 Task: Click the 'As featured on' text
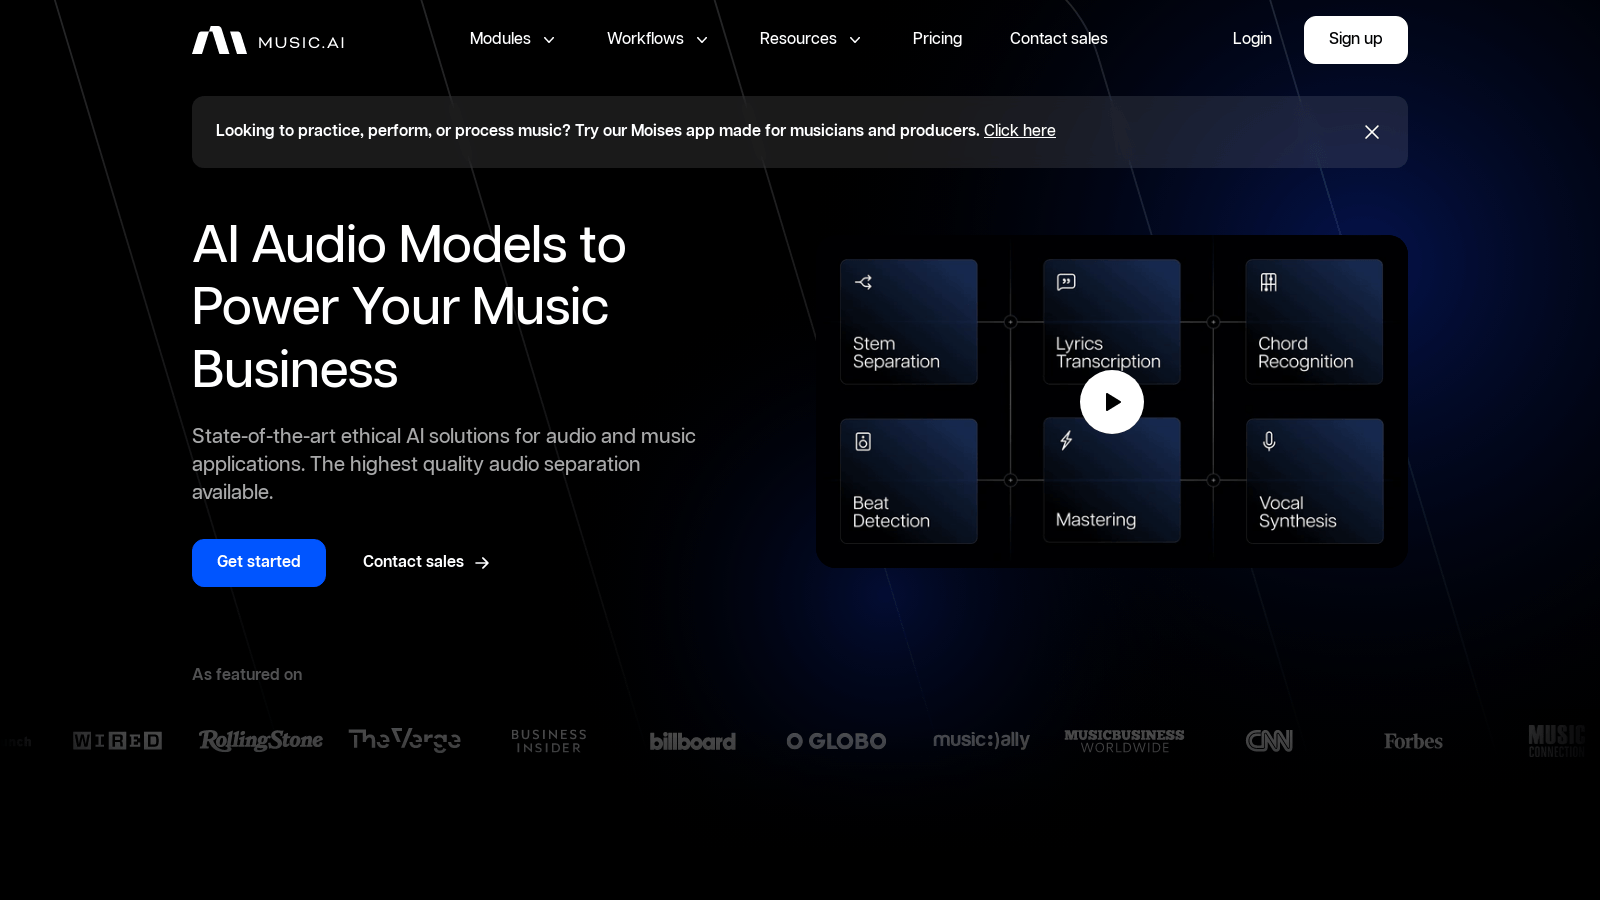tap(247, 675)
